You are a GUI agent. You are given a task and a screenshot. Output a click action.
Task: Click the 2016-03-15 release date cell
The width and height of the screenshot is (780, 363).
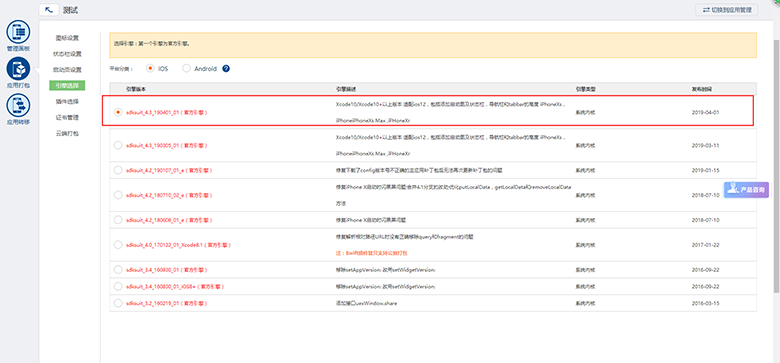click(705, 303)
